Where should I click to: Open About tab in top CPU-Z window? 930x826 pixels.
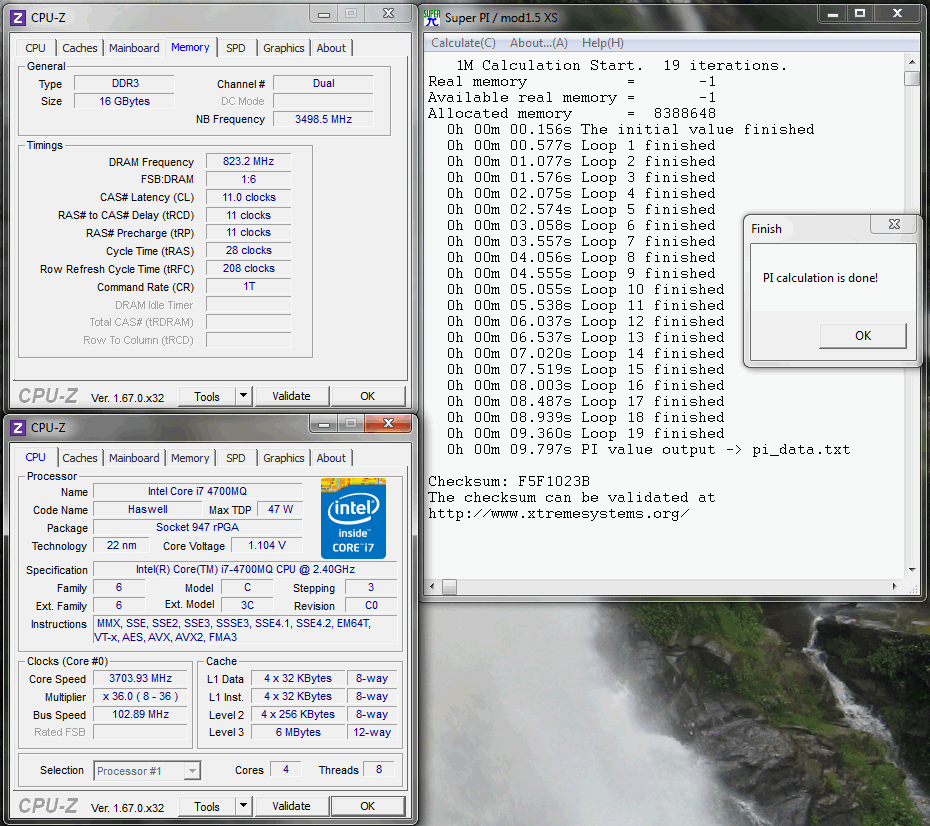pyautogui.click(x=331, y=48)
